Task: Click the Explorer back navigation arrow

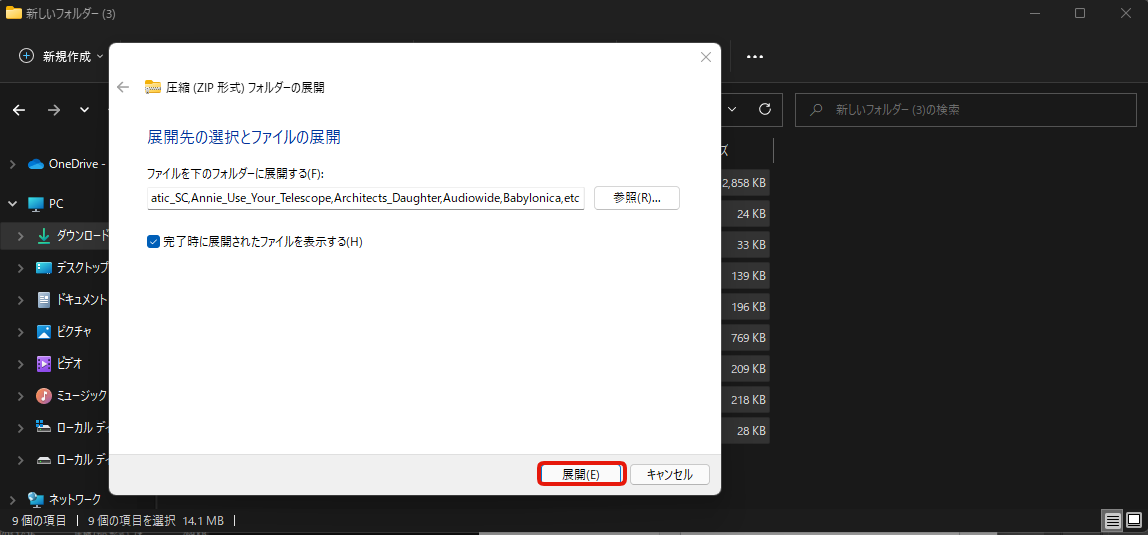Action: [19, 110]
